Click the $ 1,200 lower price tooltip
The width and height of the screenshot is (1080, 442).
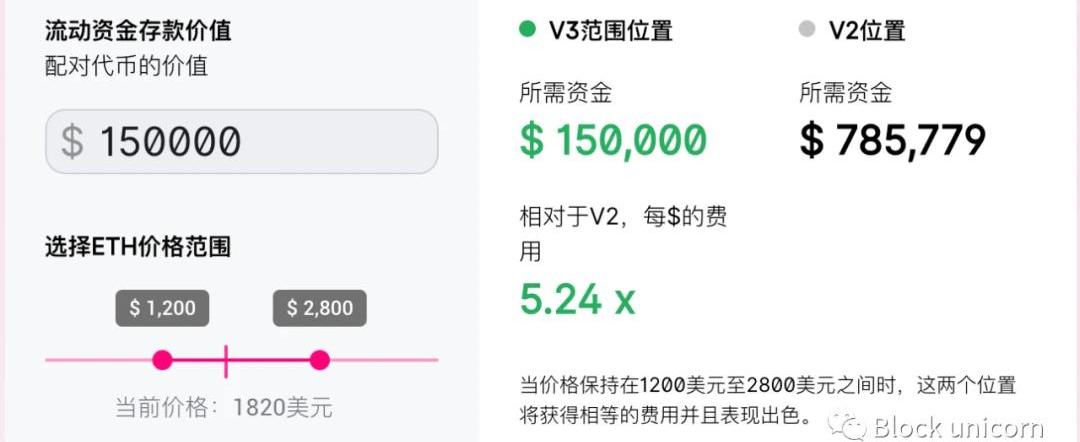(162, 308)
